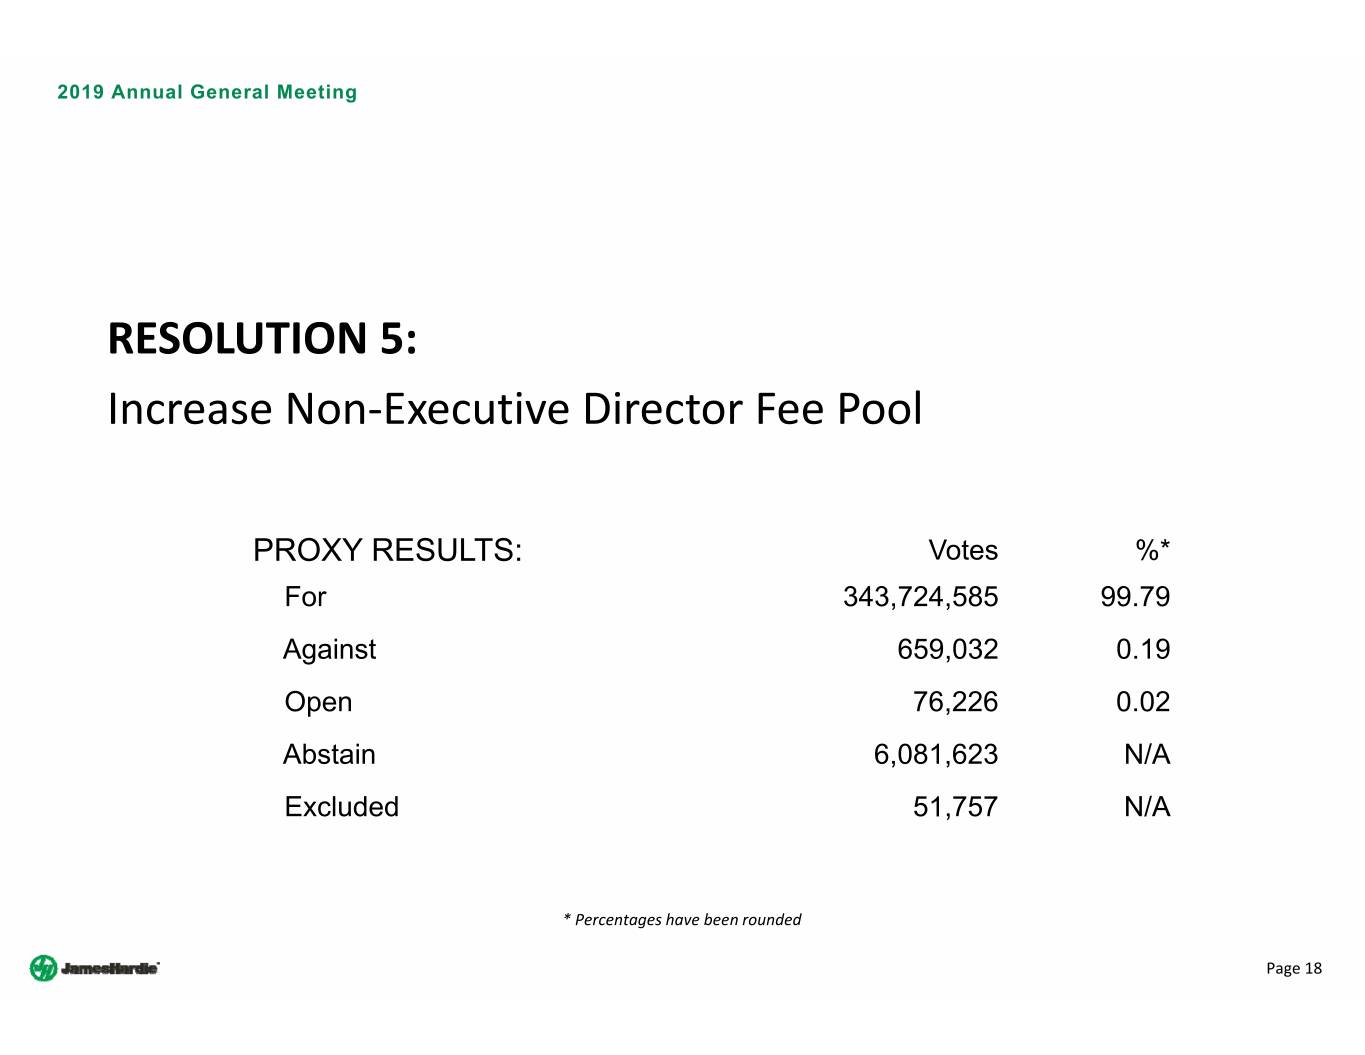Screen dimensions: 1365x1055
Task: Select the Abstain row label
Action: [x=329, y=755]
